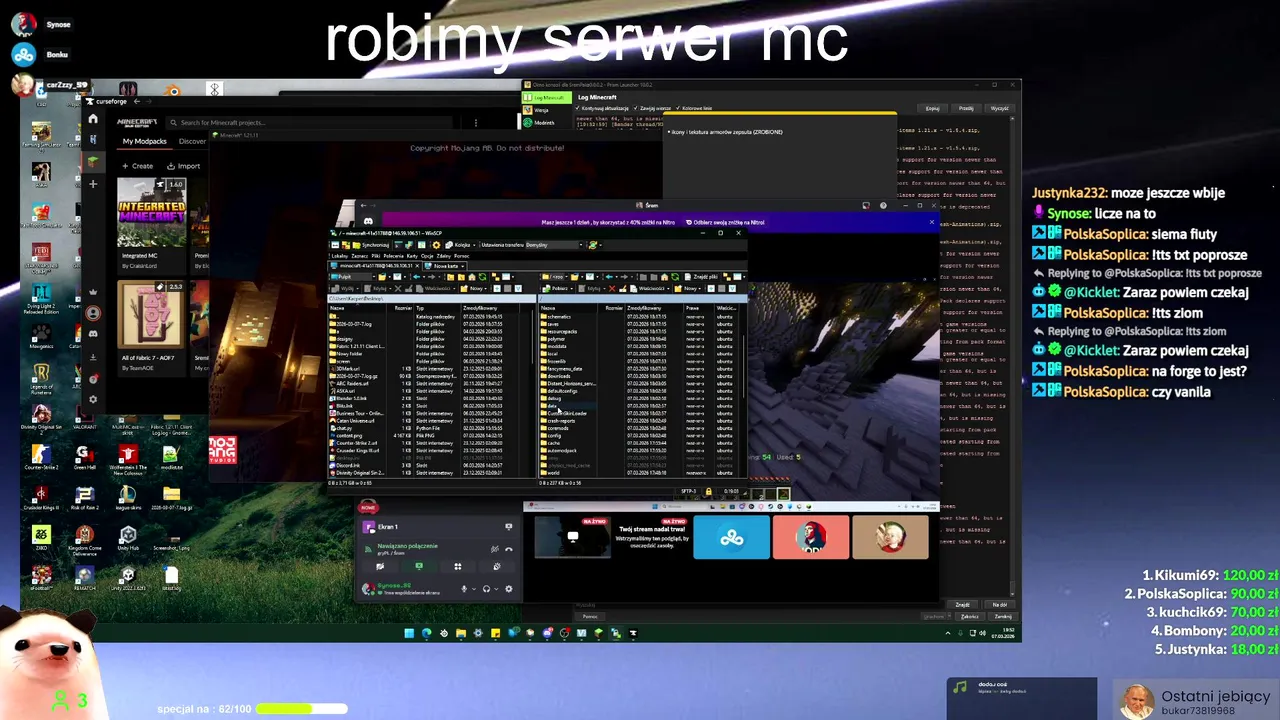Delete selected file in WinSCP local panel
The image size is (1280, 720).
click(x=398, y=289)
